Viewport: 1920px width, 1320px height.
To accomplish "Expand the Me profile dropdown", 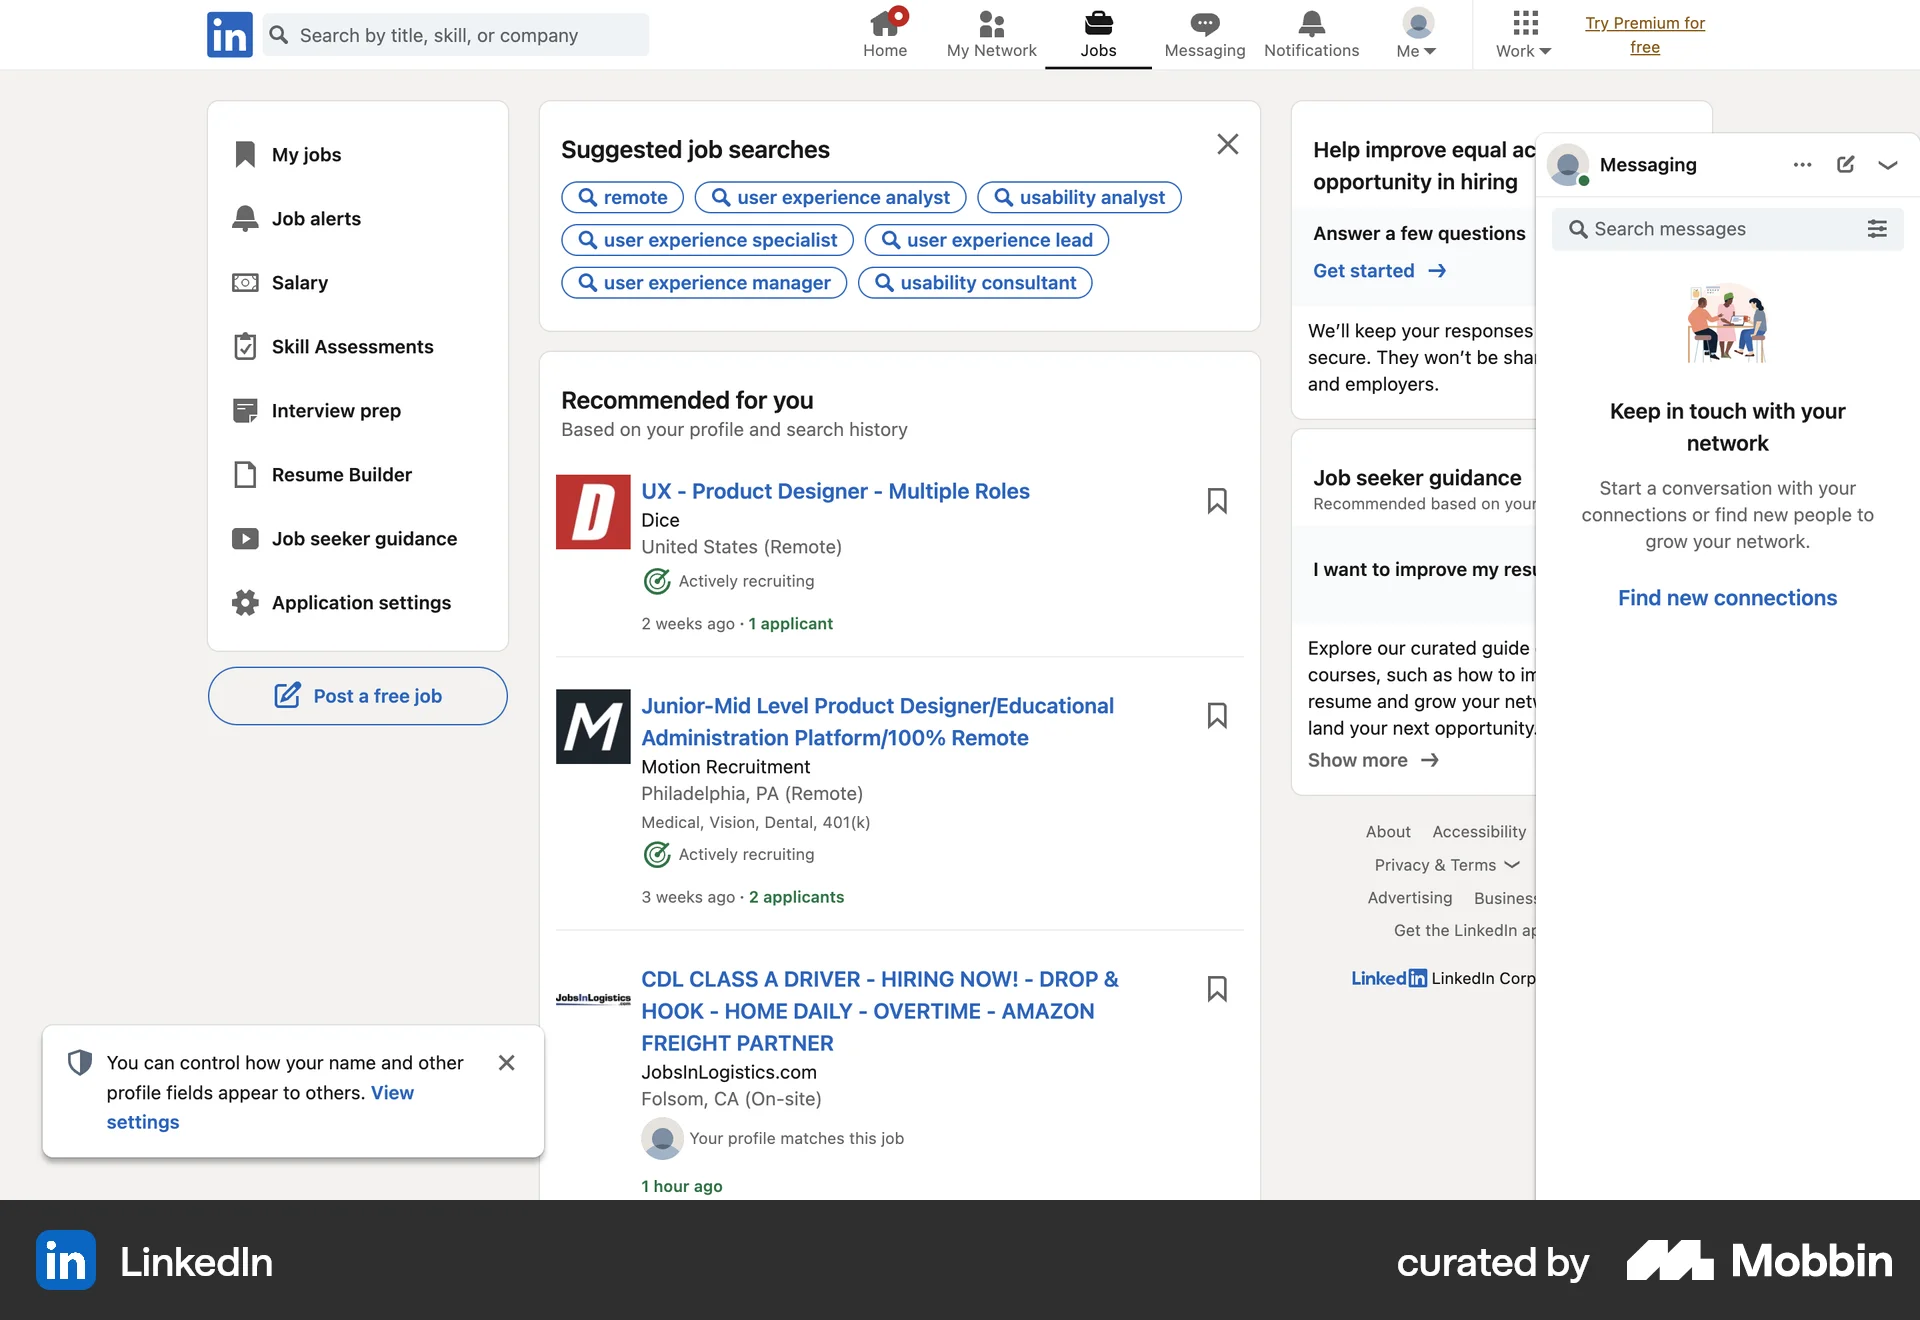I will point(1415,34).
